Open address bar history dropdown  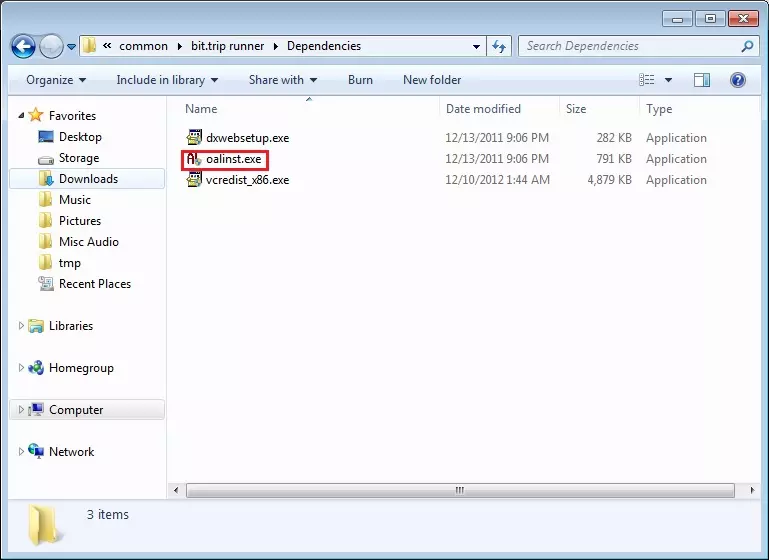coord(476,47)
